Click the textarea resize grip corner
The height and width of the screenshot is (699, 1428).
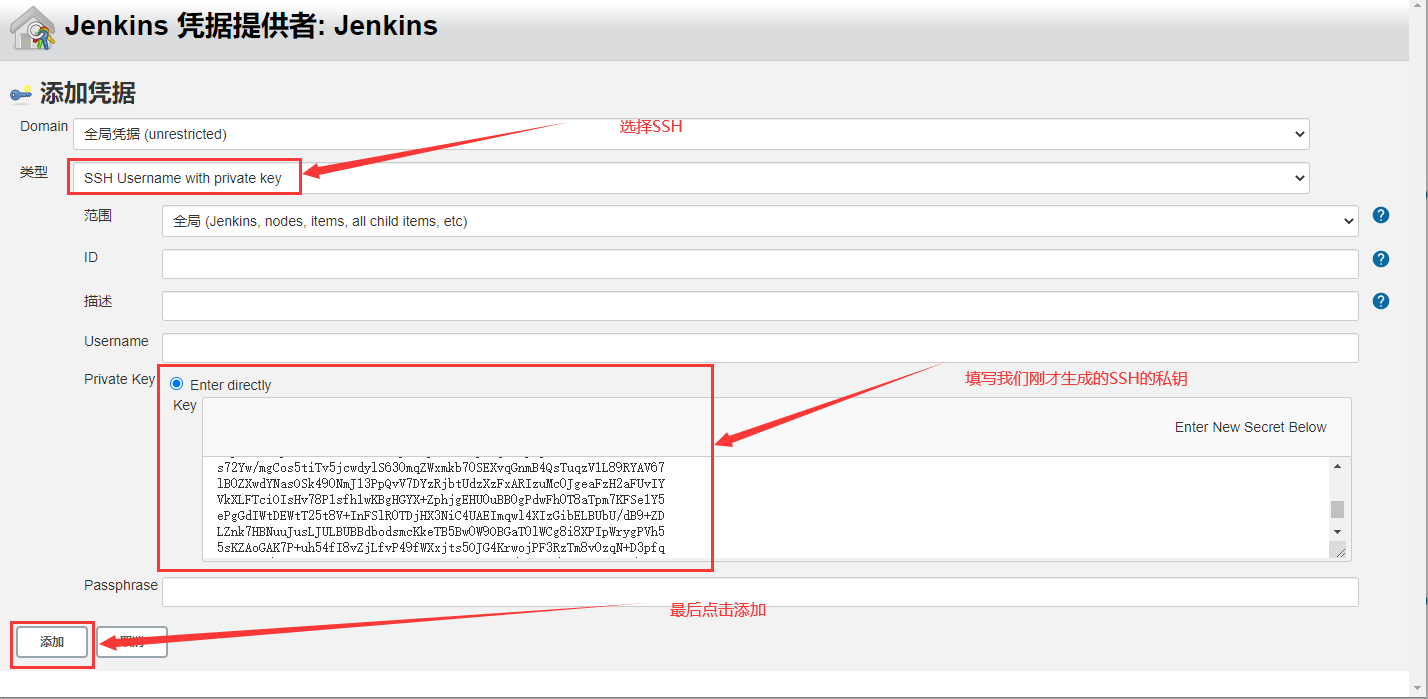1339,550
